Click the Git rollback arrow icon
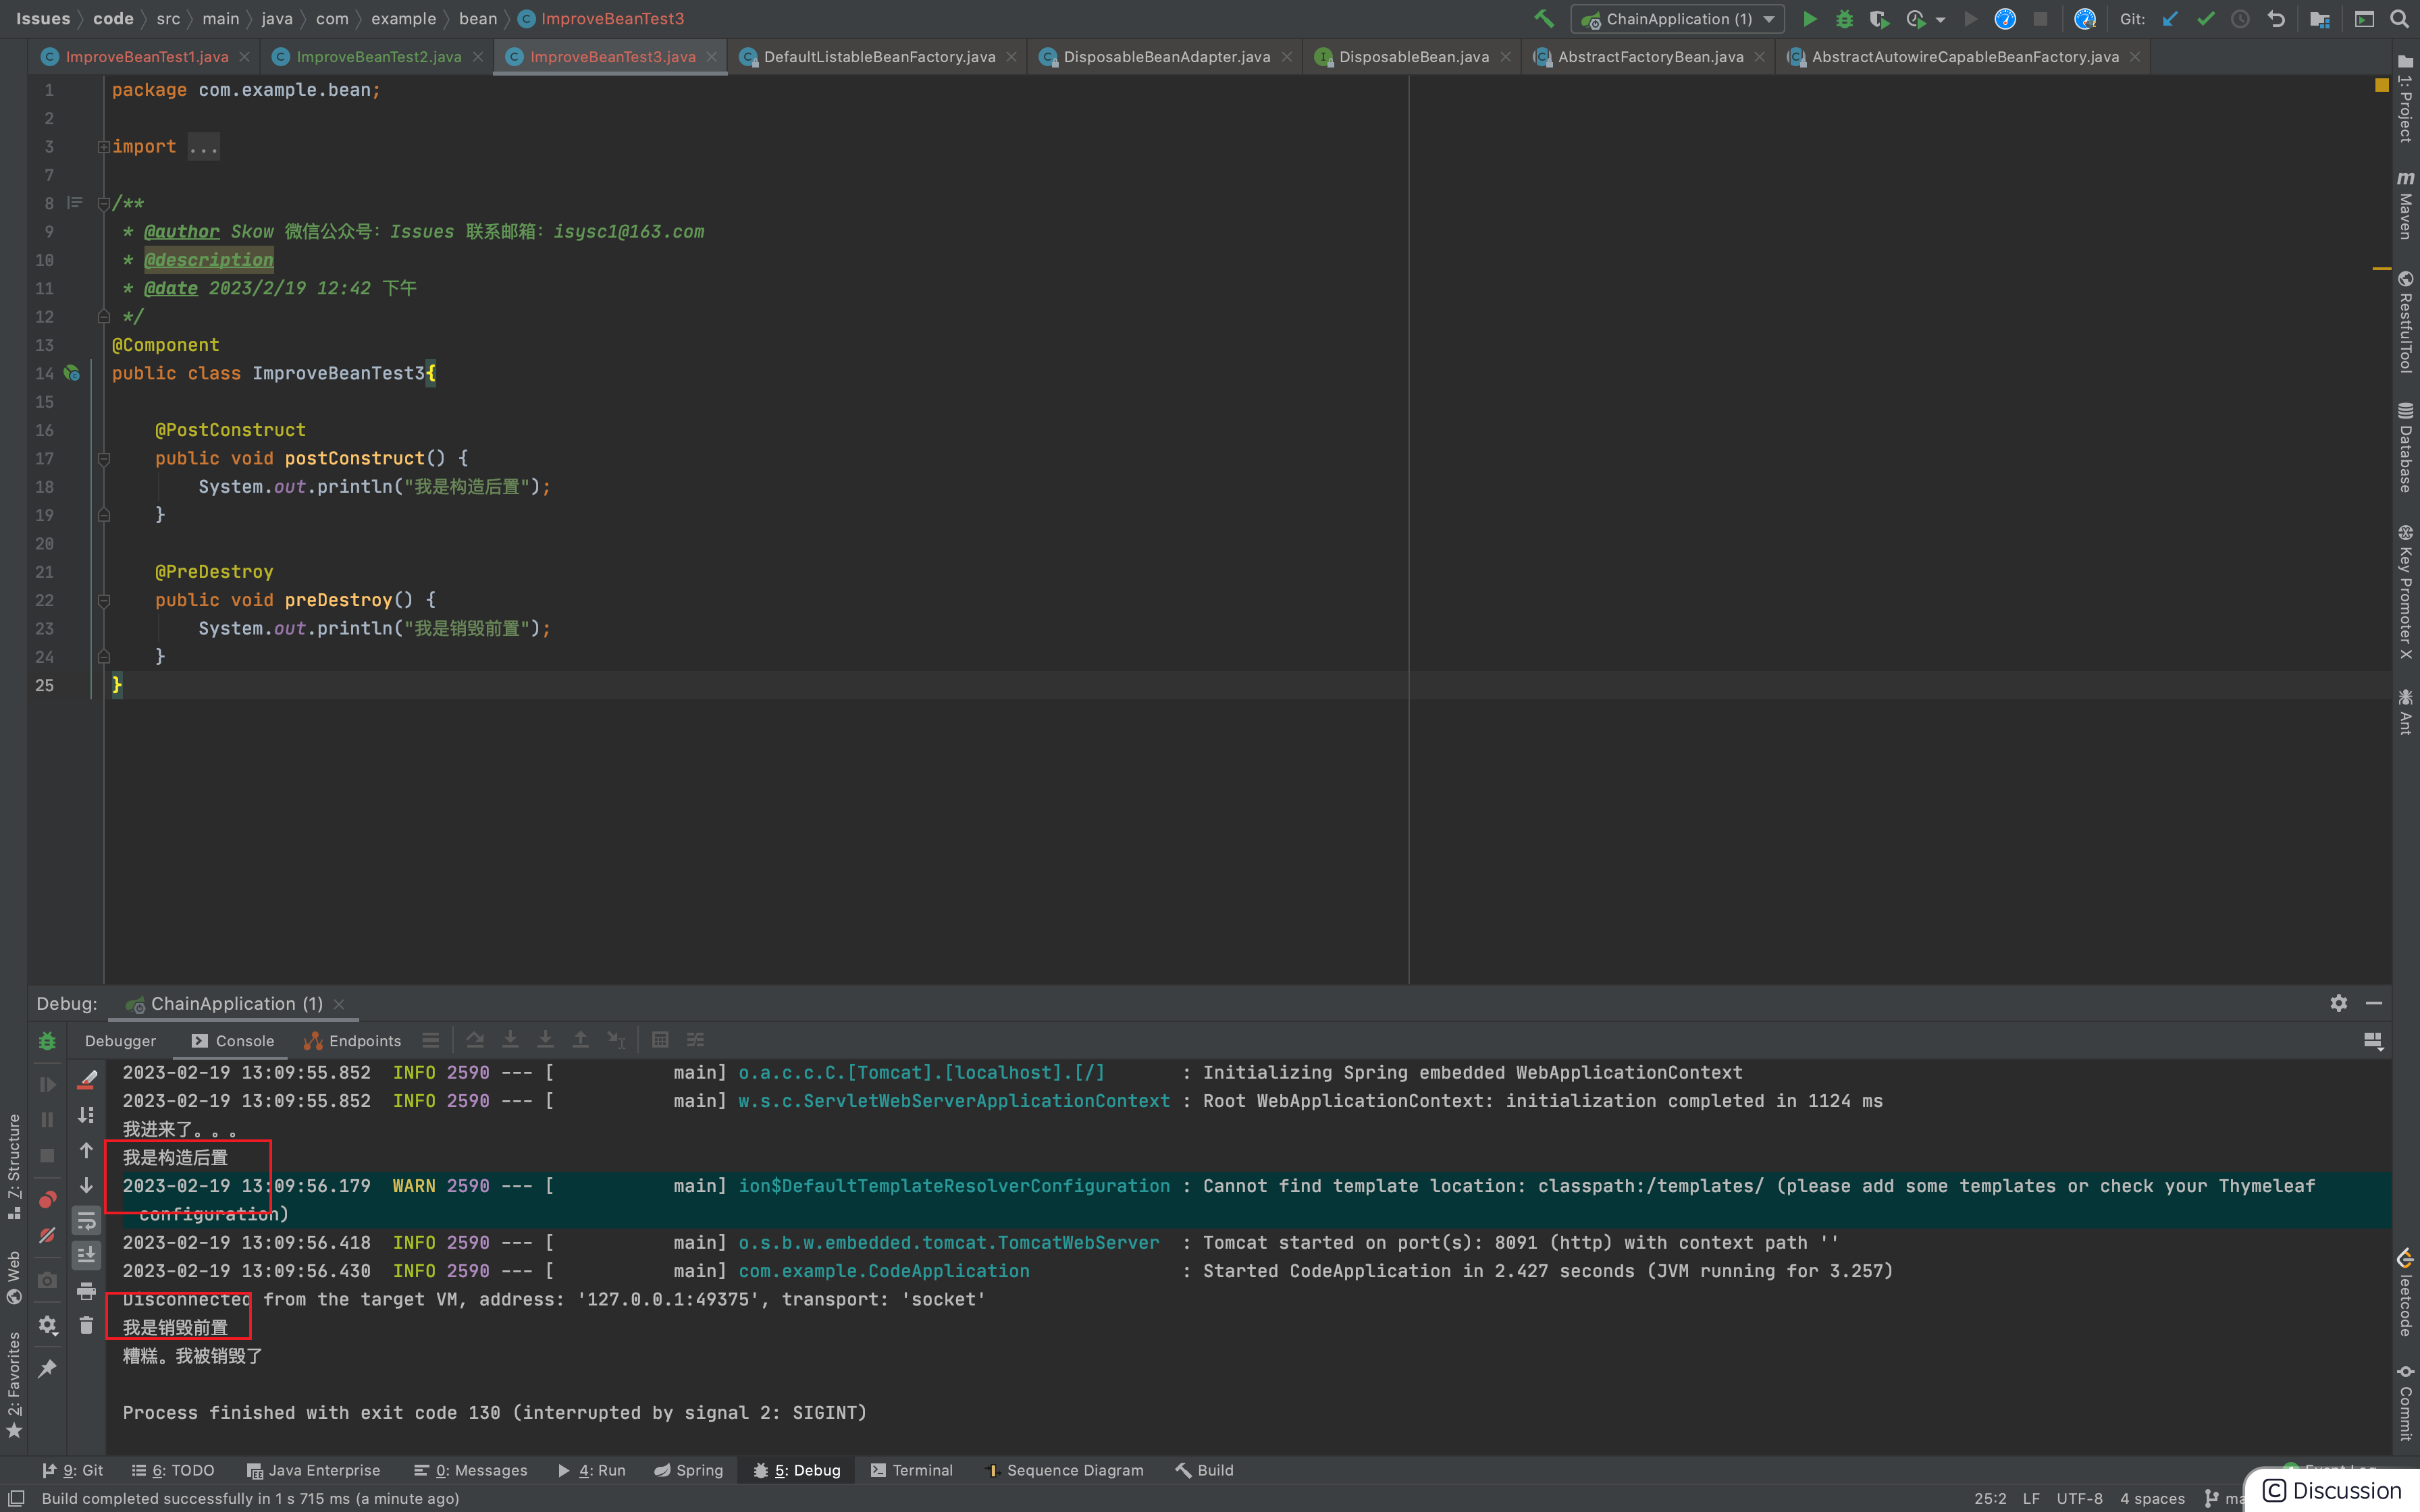2420x1512 pixels. pos(2277,19)
